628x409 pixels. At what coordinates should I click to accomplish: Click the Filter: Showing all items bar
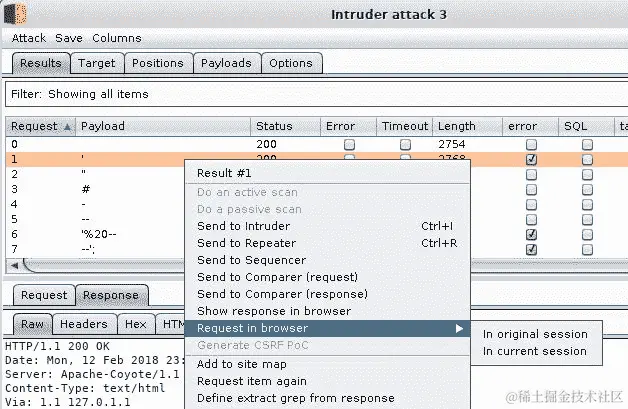(x=316, y=94)
